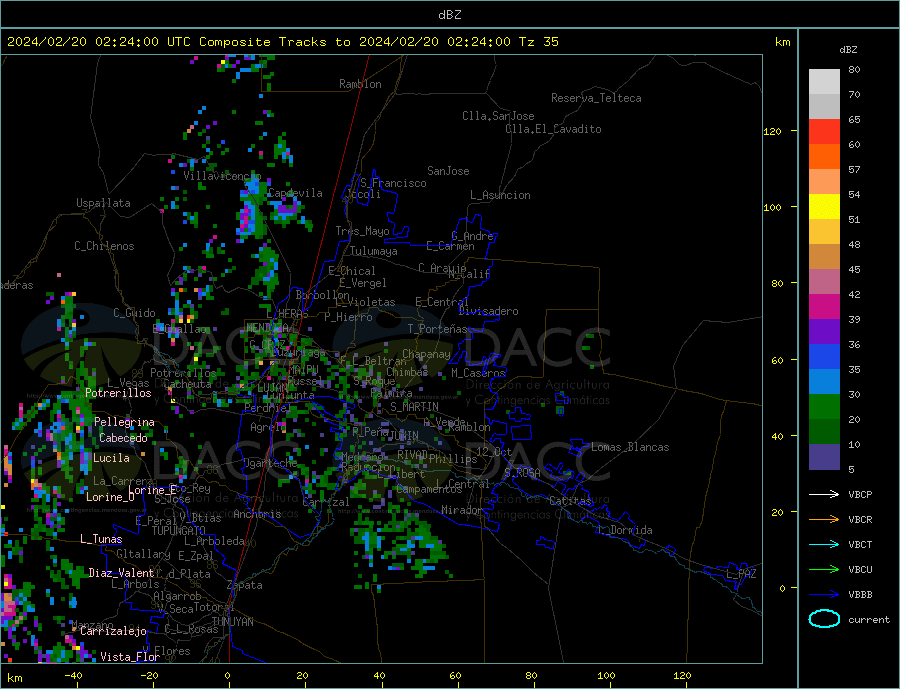Click the blue VBBB arrow in legend

tap(824, 595)
